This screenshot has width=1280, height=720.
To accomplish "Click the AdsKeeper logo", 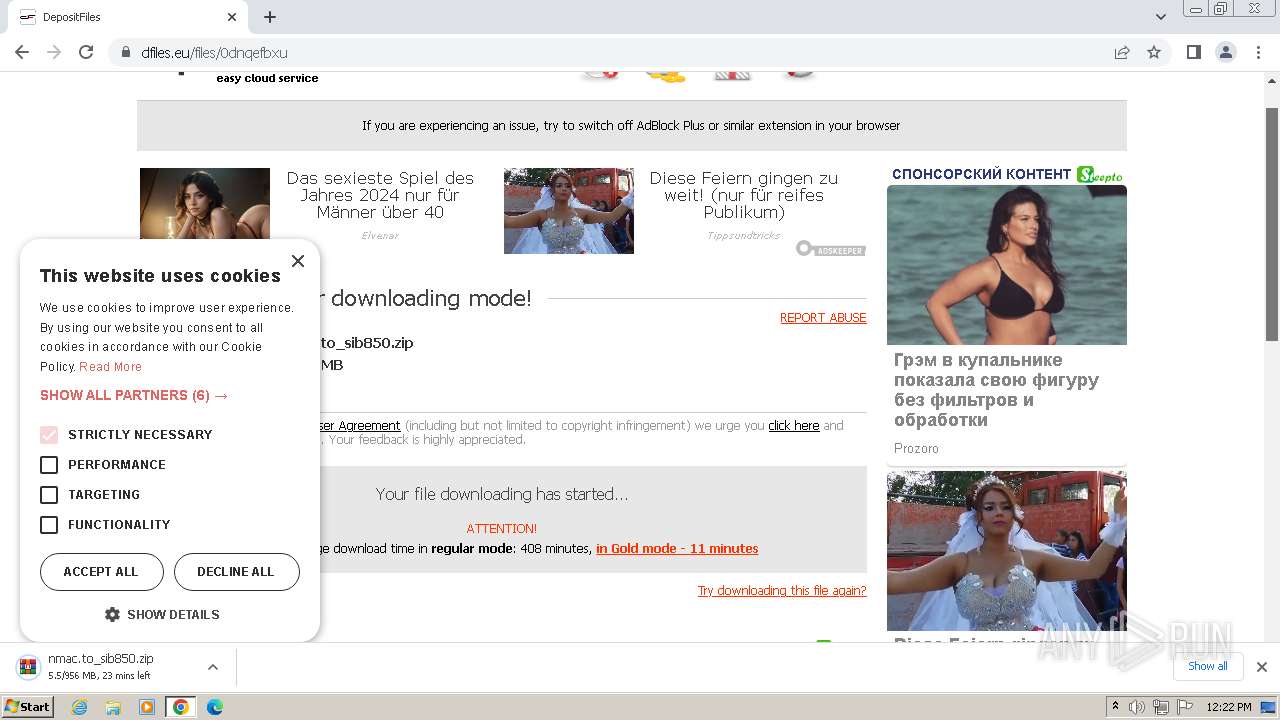I will point(831,249).
